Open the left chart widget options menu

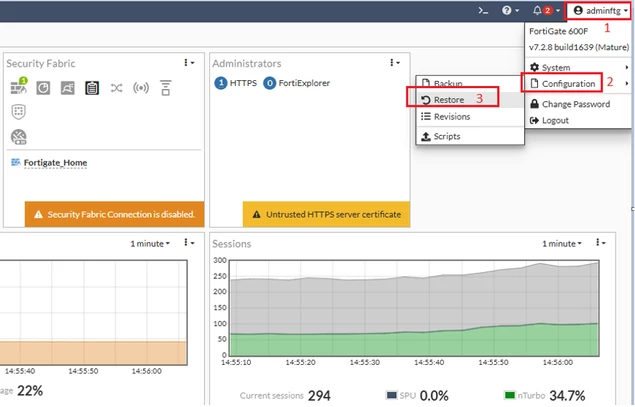[189, 243]
